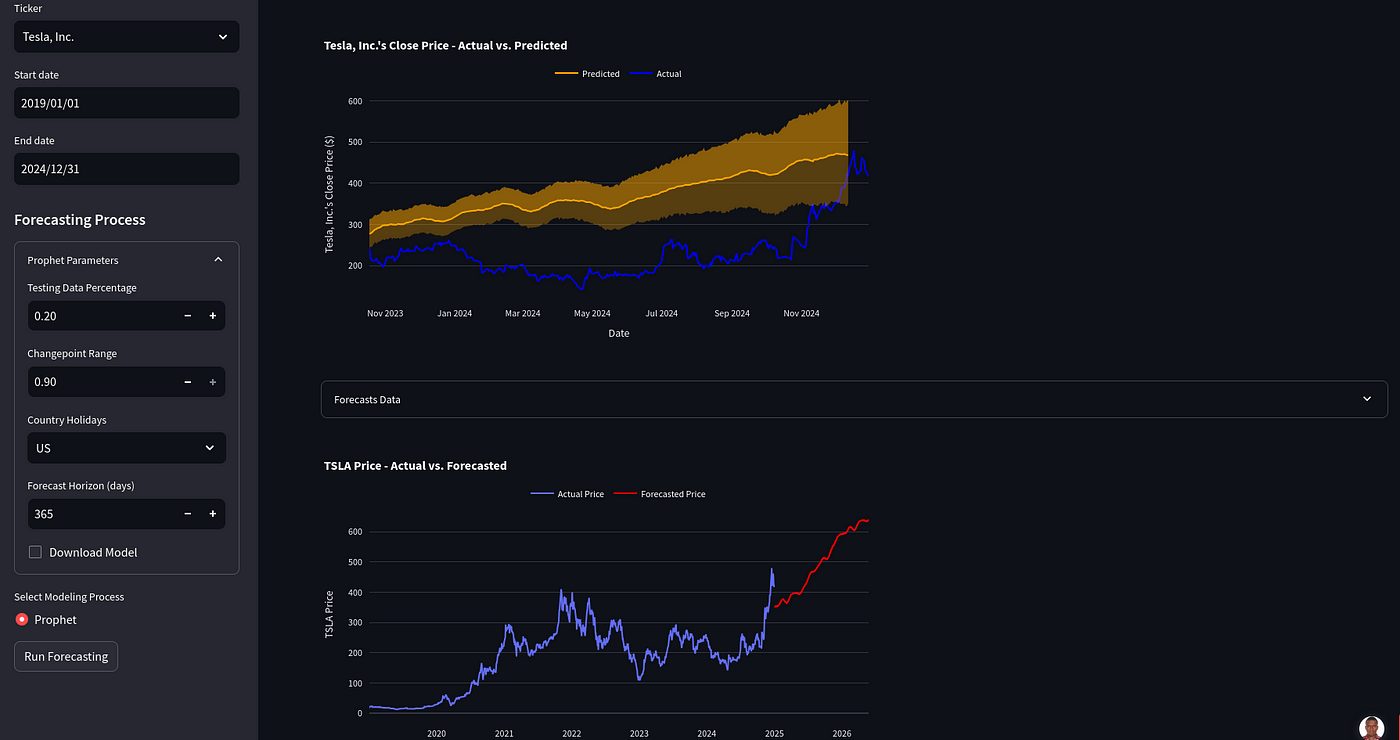Collapse the Prophet Parameters expander
1400x740 pixels.
(x=126, y=260)
